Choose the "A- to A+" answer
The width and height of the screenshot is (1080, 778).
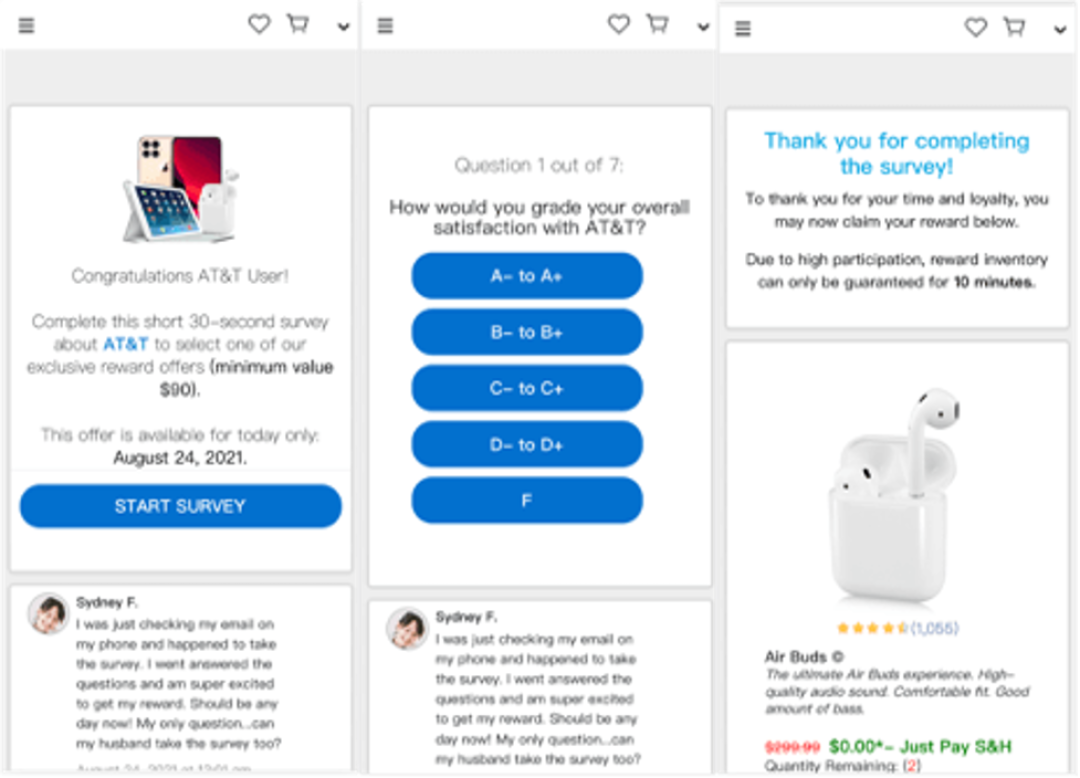click(526, 276)
